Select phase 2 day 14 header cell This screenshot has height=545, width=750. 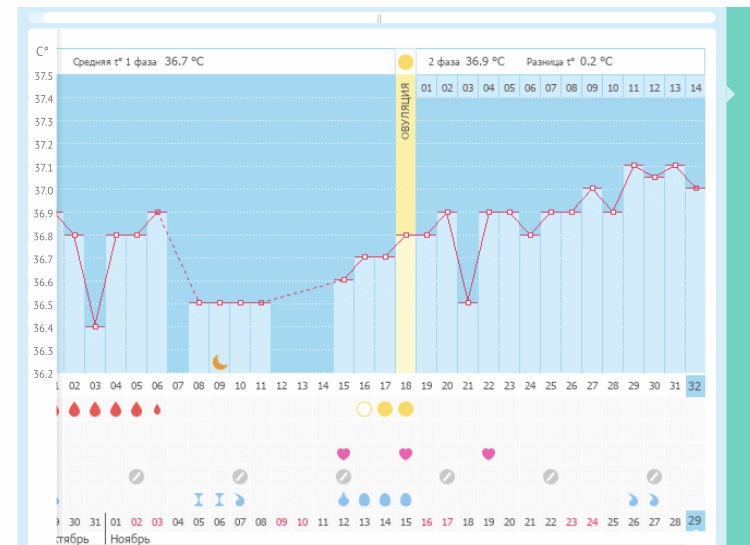click(695, 89)
